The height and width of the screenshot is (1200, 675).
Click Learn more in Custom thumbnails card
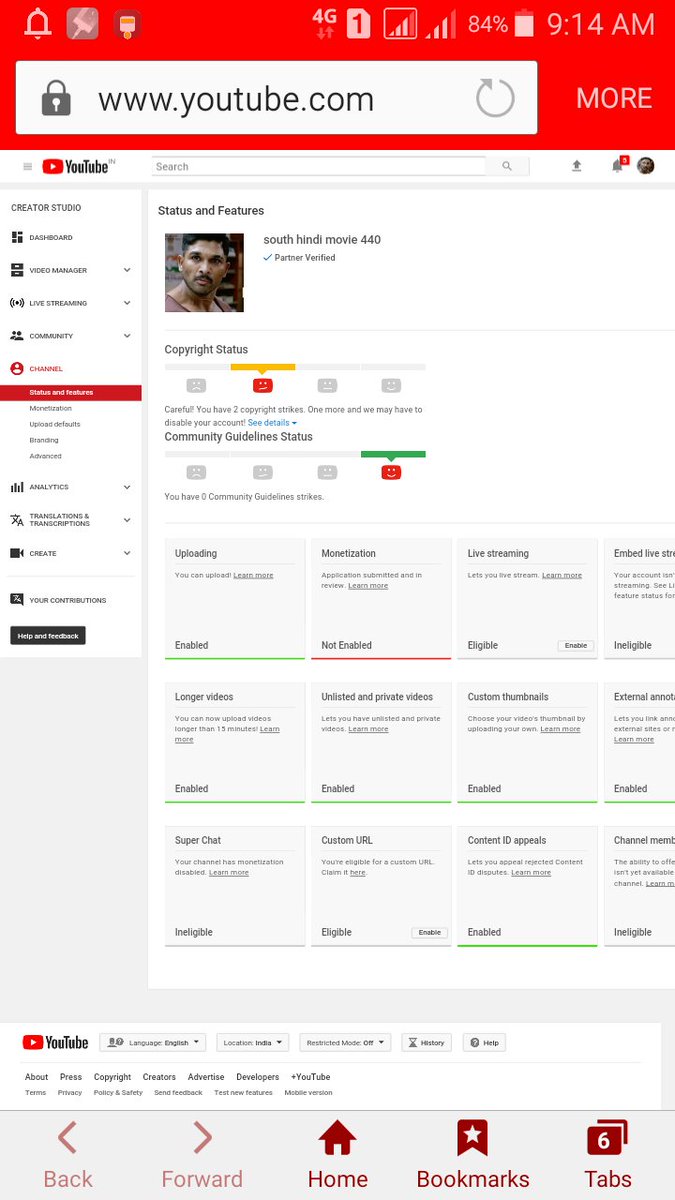tap(560, 729)
